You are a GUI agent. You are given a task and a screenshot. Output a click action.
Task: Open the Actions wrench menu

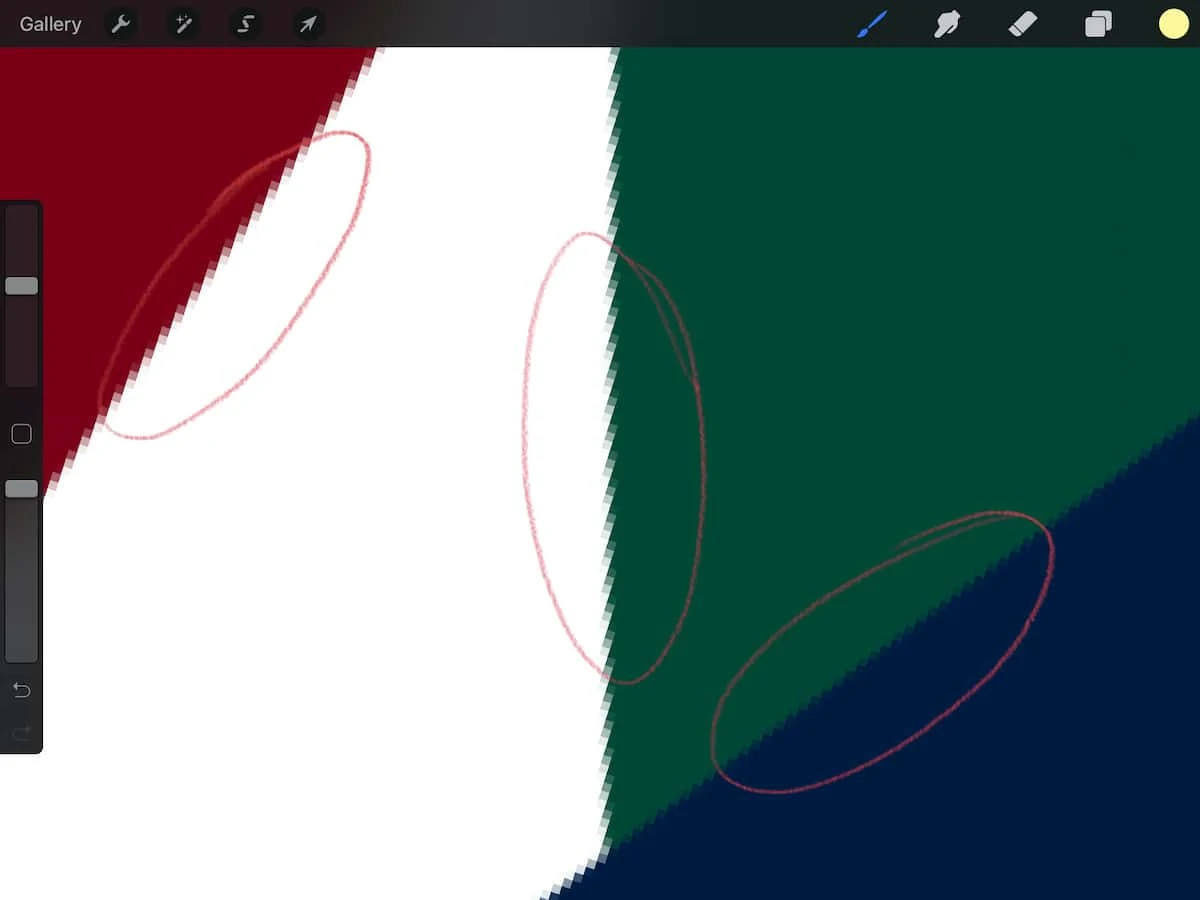coord(121,24)
